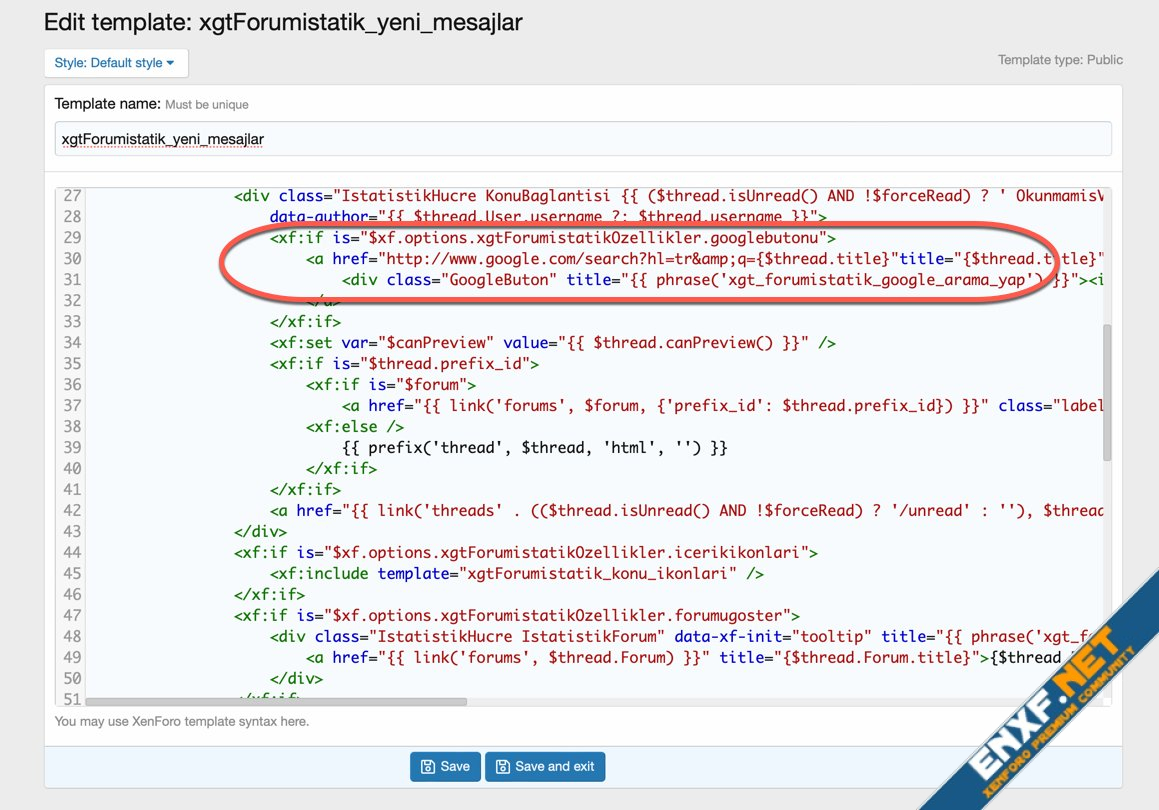Image resolution: width=1159 pixels, height=810 pixels.
Task: Click the floppy disk icon on Save
Action: tap(427, 767)
